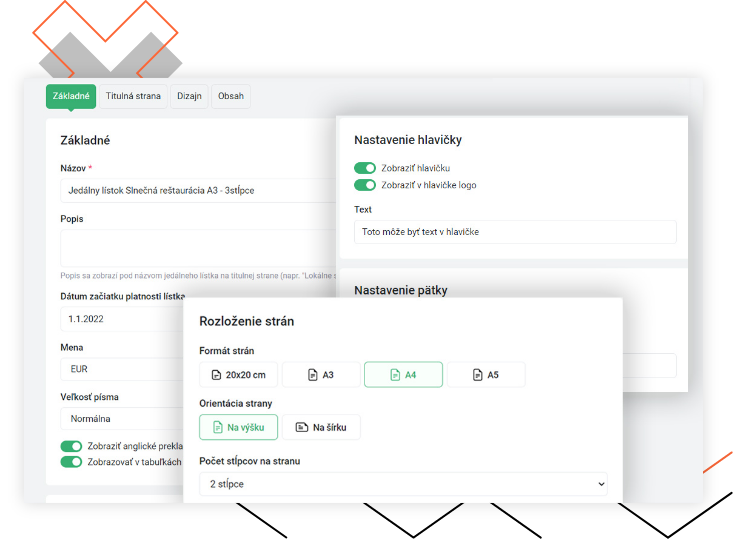
Task: Focus the Popis text area
Action: (x=198, y=248)
